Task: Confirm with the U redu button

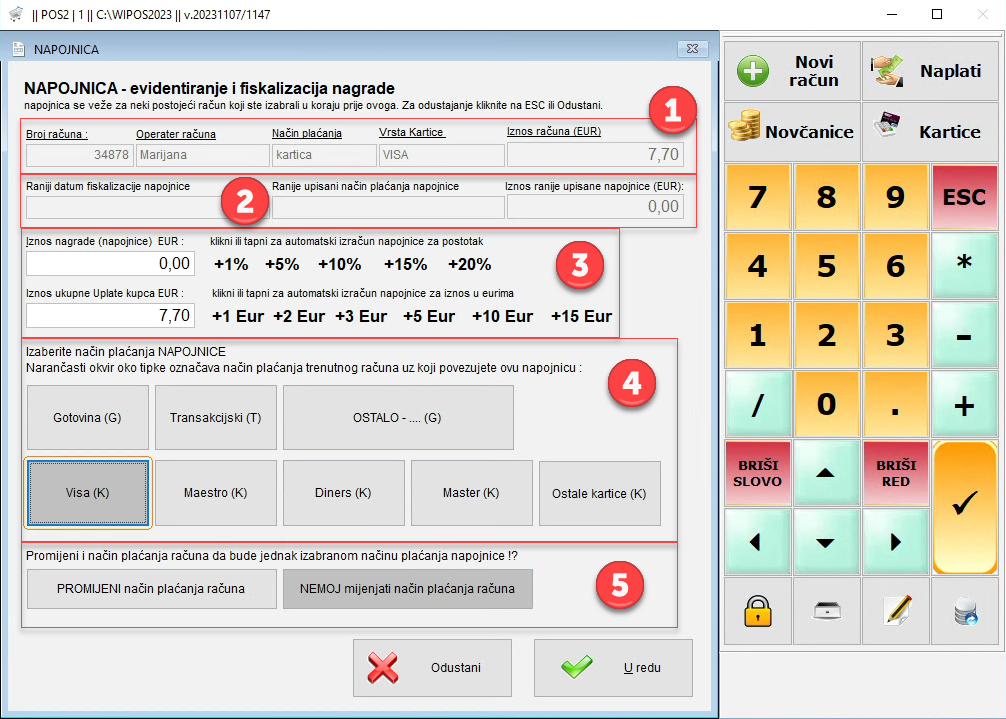Action: click(x=613, y=668)
